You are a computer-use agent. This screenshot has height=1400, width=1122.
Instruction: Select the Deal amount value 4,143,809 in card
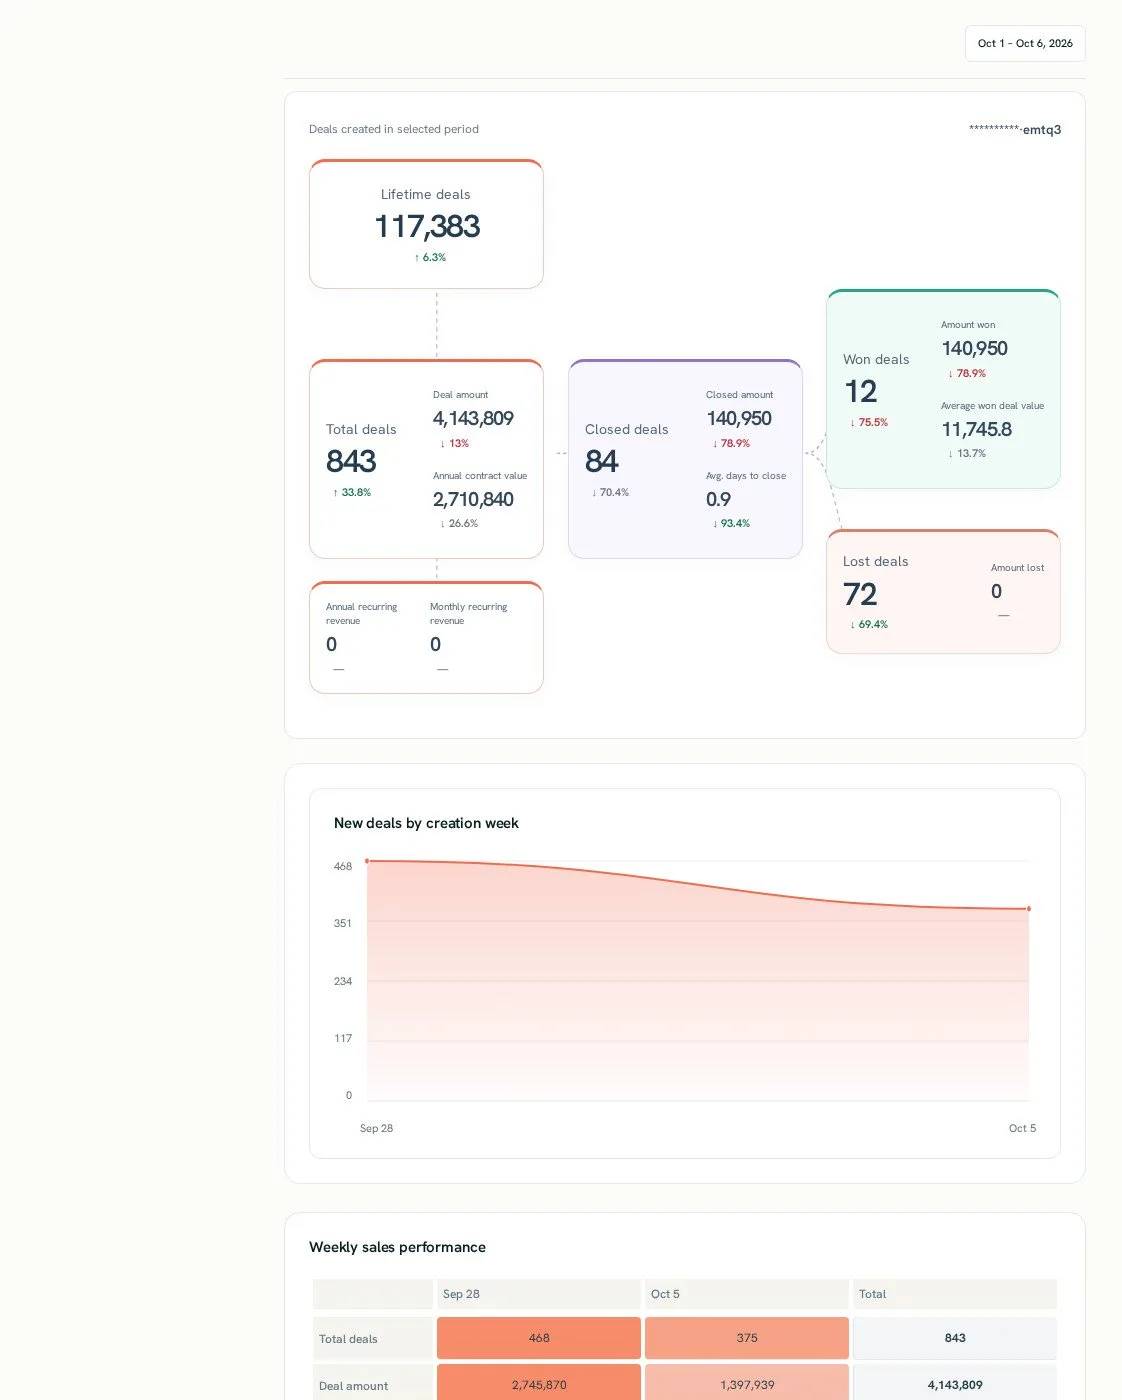click(x=473, y=418)
